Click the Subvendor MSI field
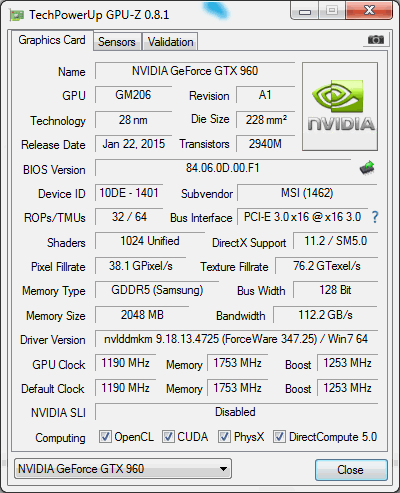This screenshot has height=493, width=400. (307, 193)
